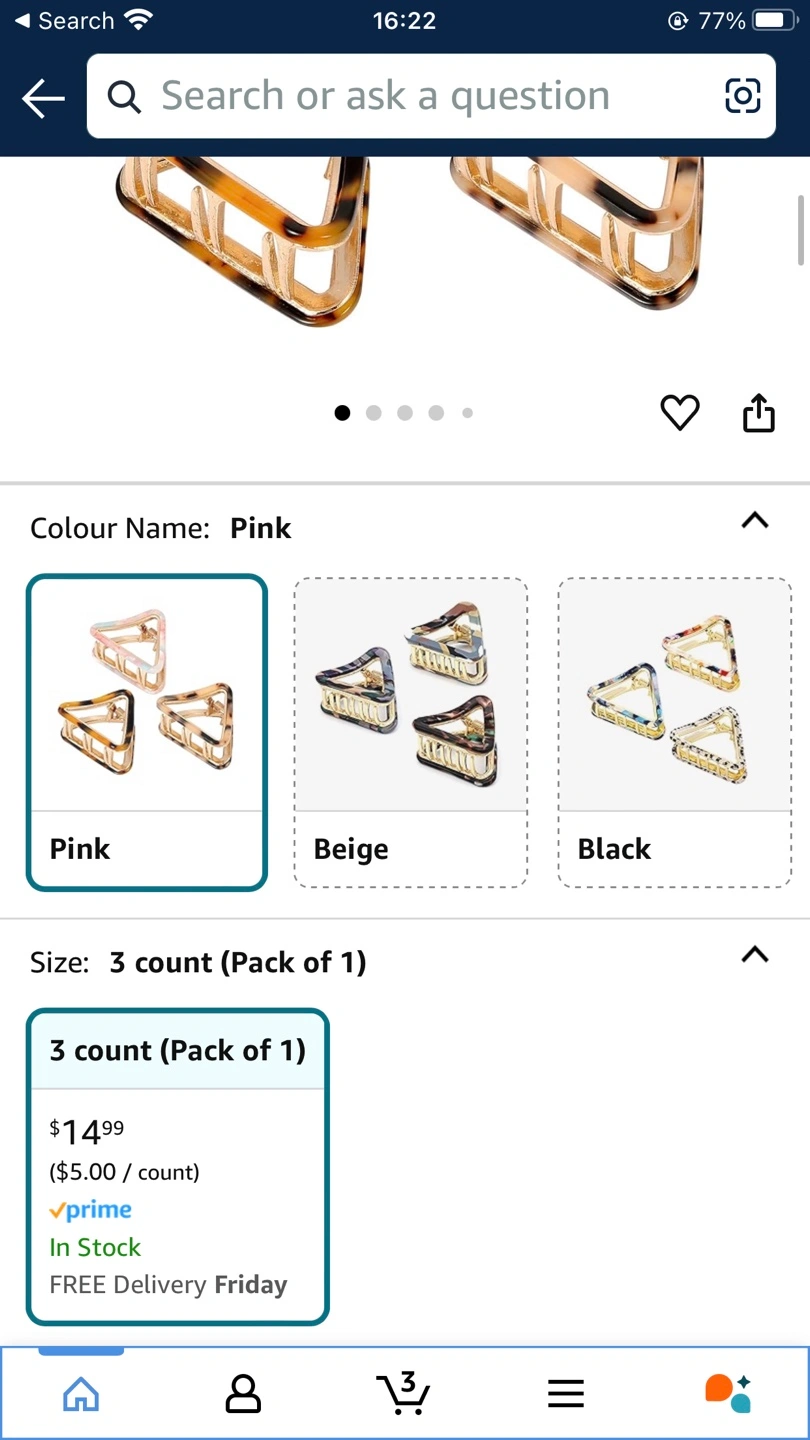Tap the magnifying glass search icon
810x1440 pixels.
124,97
